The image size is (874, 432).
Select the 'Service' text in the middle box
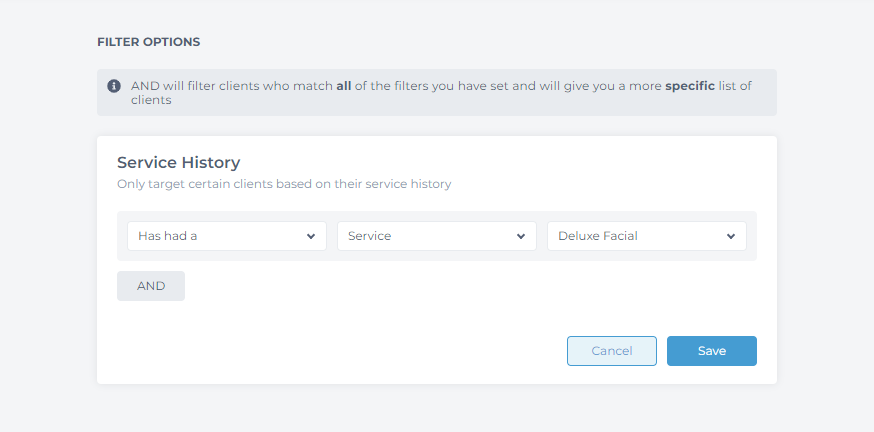pyautogui.click(x=370, y=236)
